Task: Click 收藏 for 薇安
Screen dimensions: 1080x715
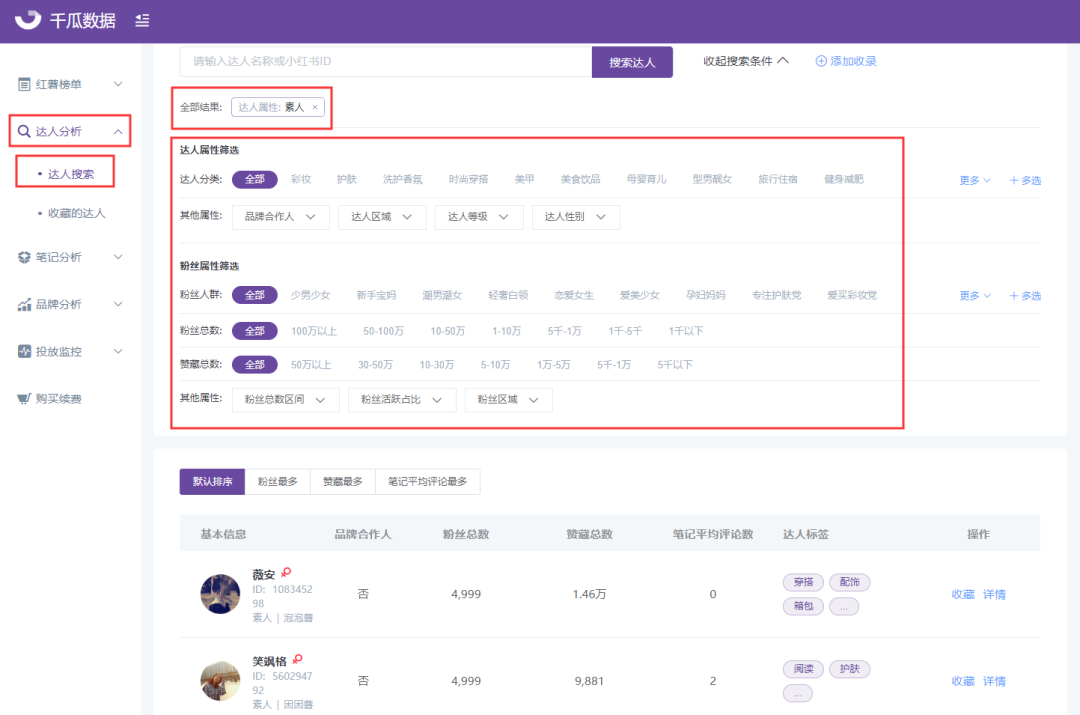Action: (963, 594)
